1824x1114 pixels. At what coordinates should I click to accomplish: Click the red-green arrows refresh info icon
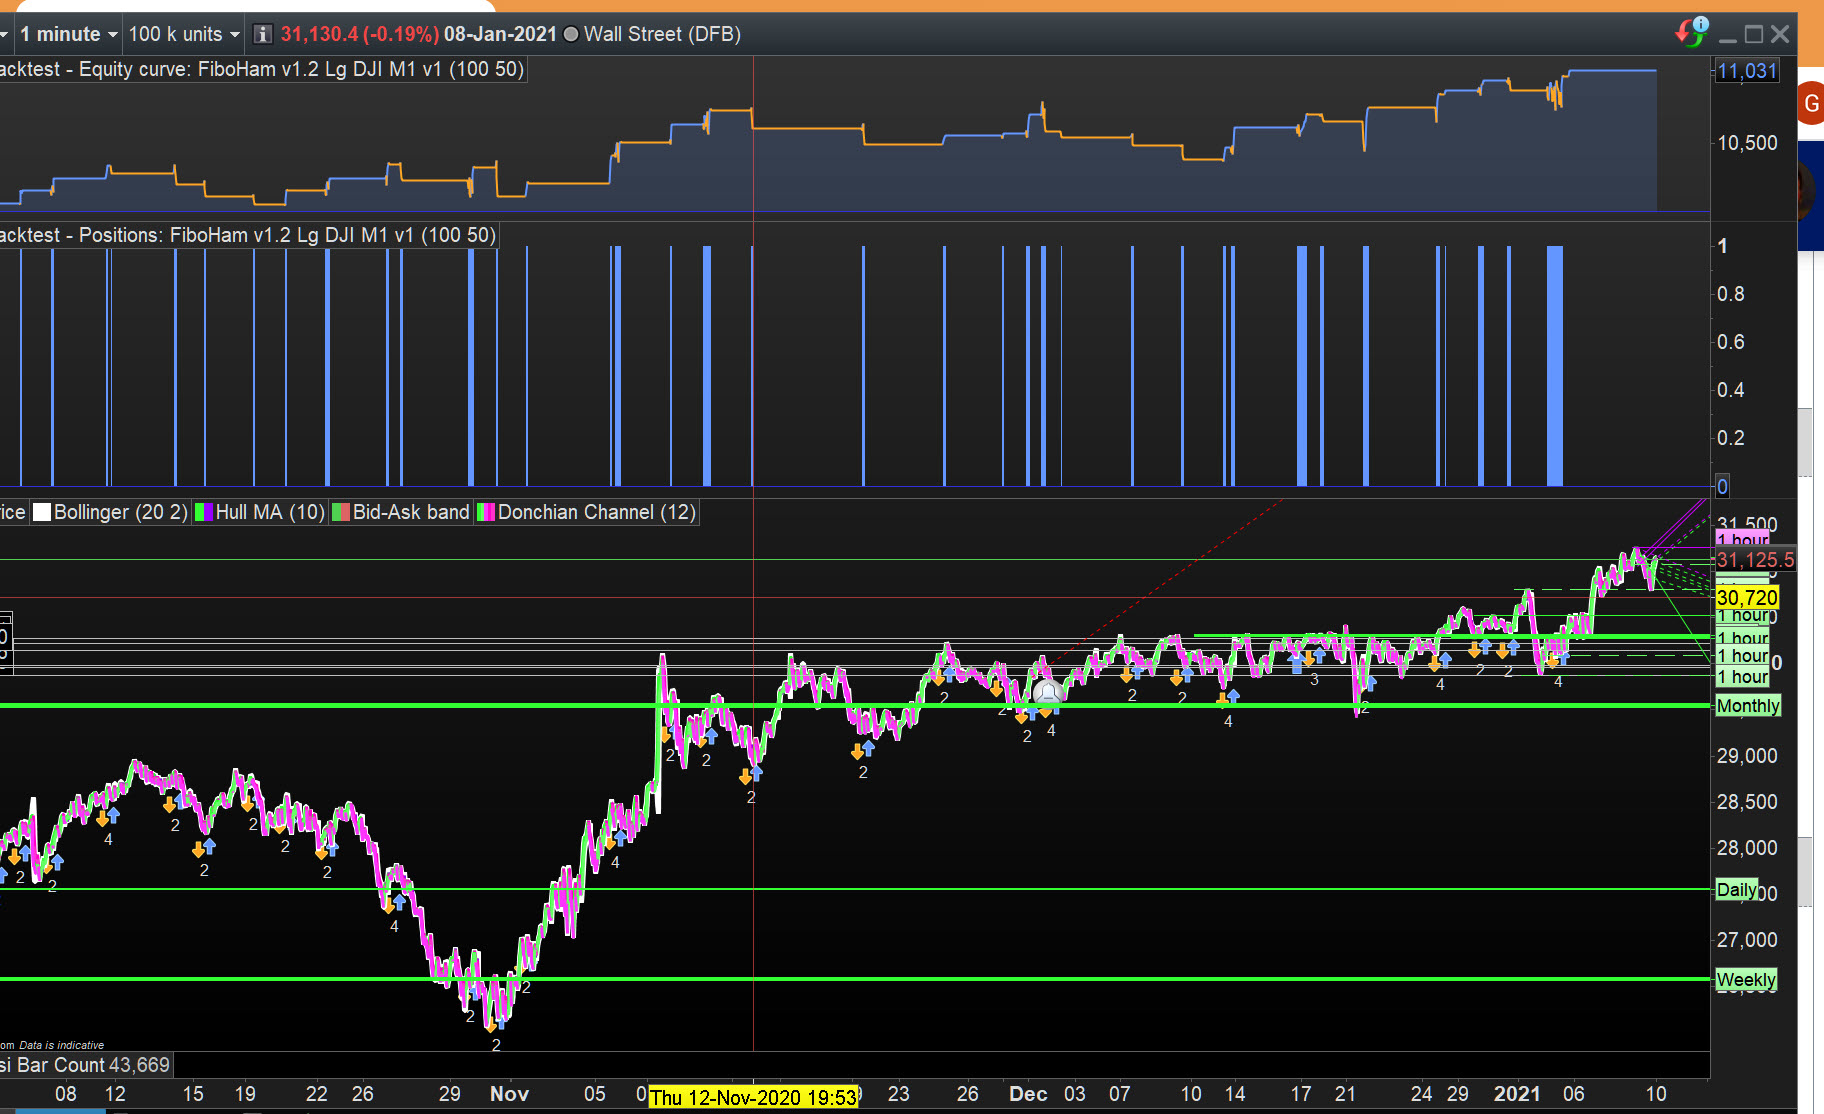click(1691, 32)
